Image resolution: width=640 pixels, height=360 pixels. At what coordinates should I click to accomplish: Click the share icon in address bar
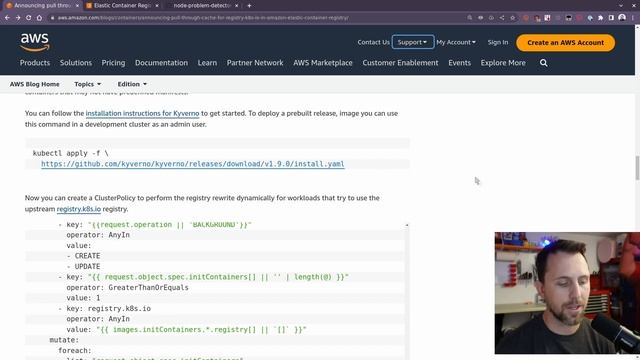pyautogui.click(x=502, y=18)
